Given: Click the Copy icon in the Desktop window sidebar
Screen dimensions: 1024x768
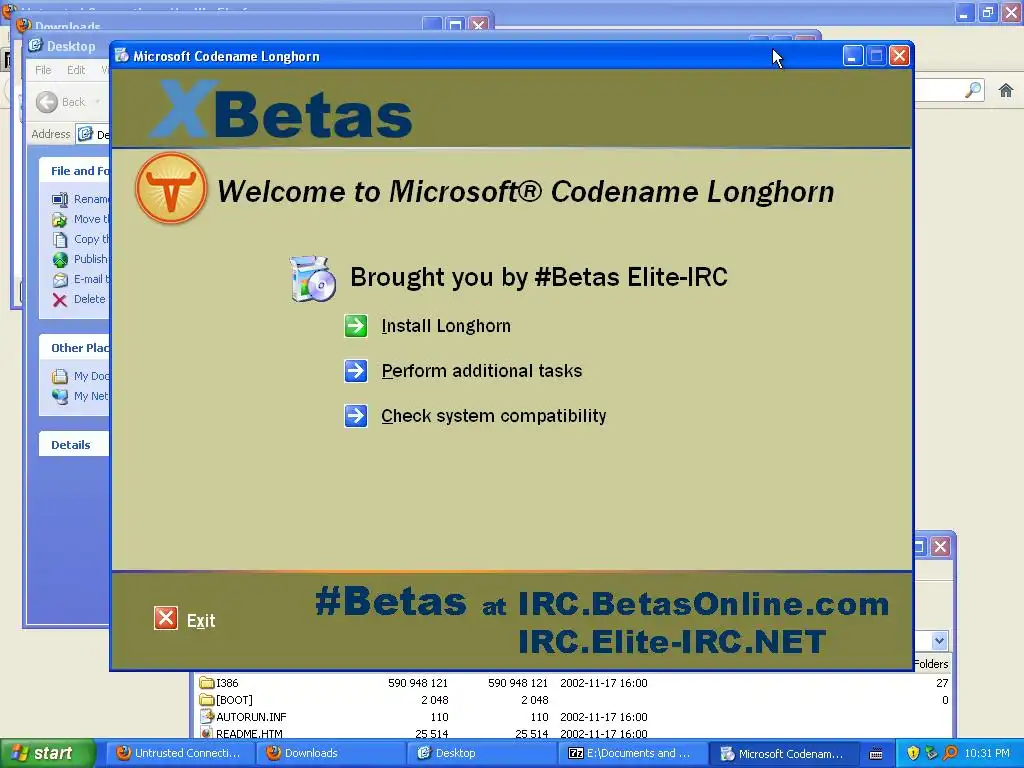Looking at the screenshot, I should click(x=60, y=239).
